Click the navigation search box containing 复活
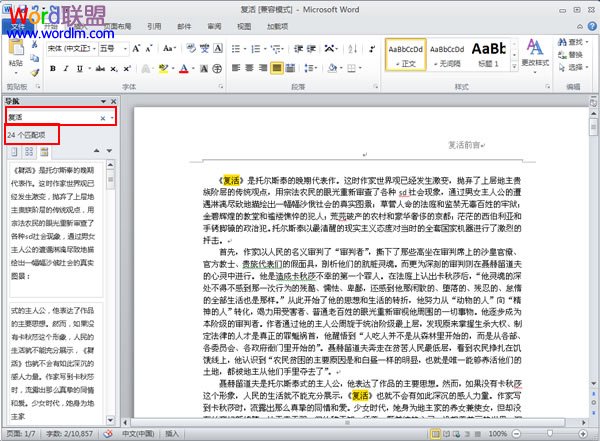The image size is (600, 441). [x=50, y=118]
